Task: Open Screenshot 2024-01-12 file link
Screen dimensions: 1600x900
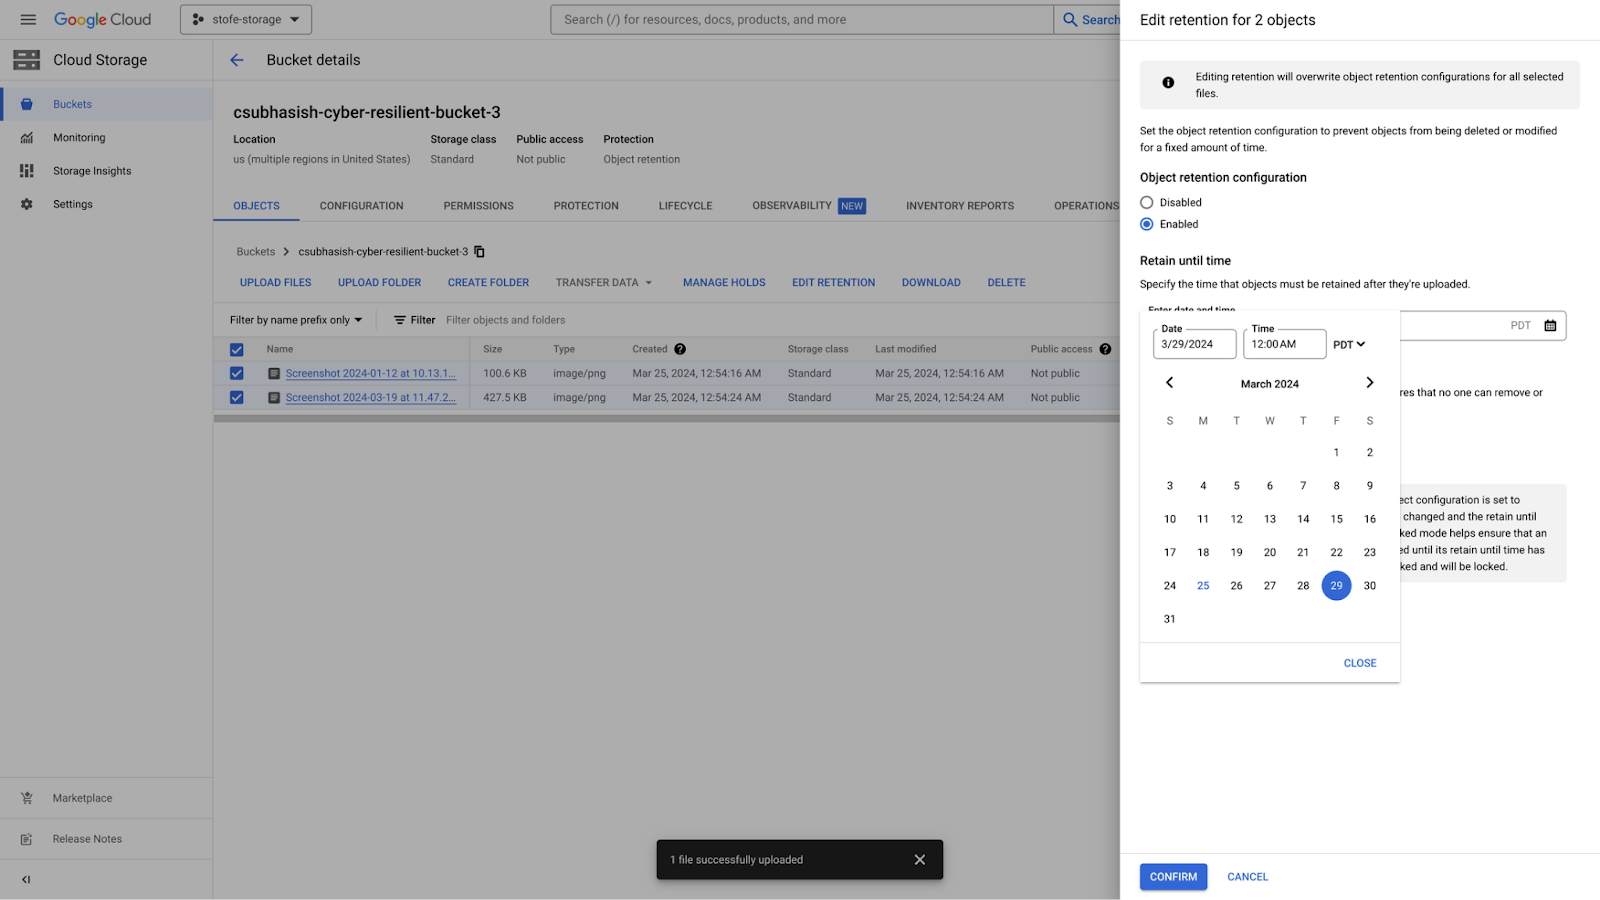Action: tap(371, 373)
